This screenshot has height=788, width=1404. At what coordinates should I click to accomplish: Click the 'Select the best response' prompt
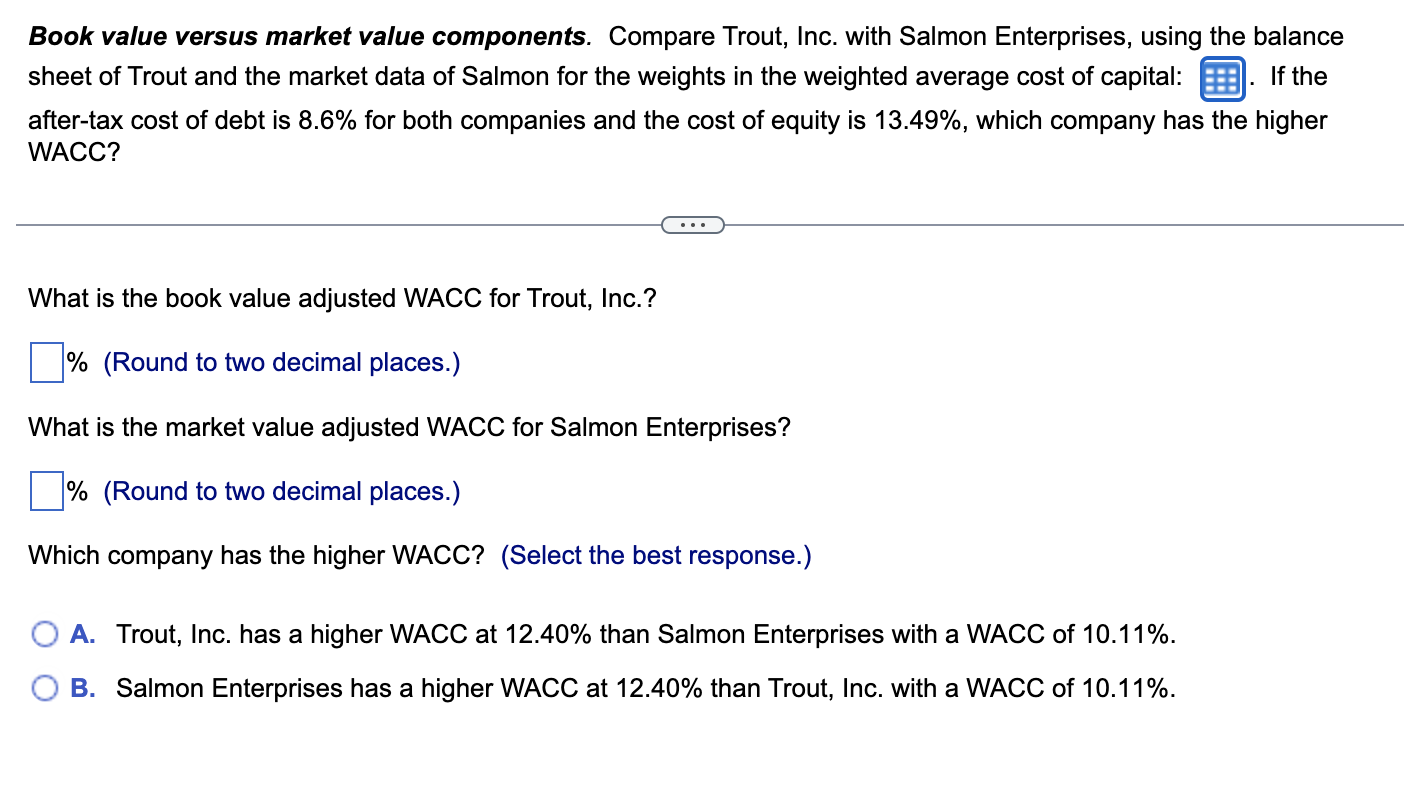click(656, 555)
